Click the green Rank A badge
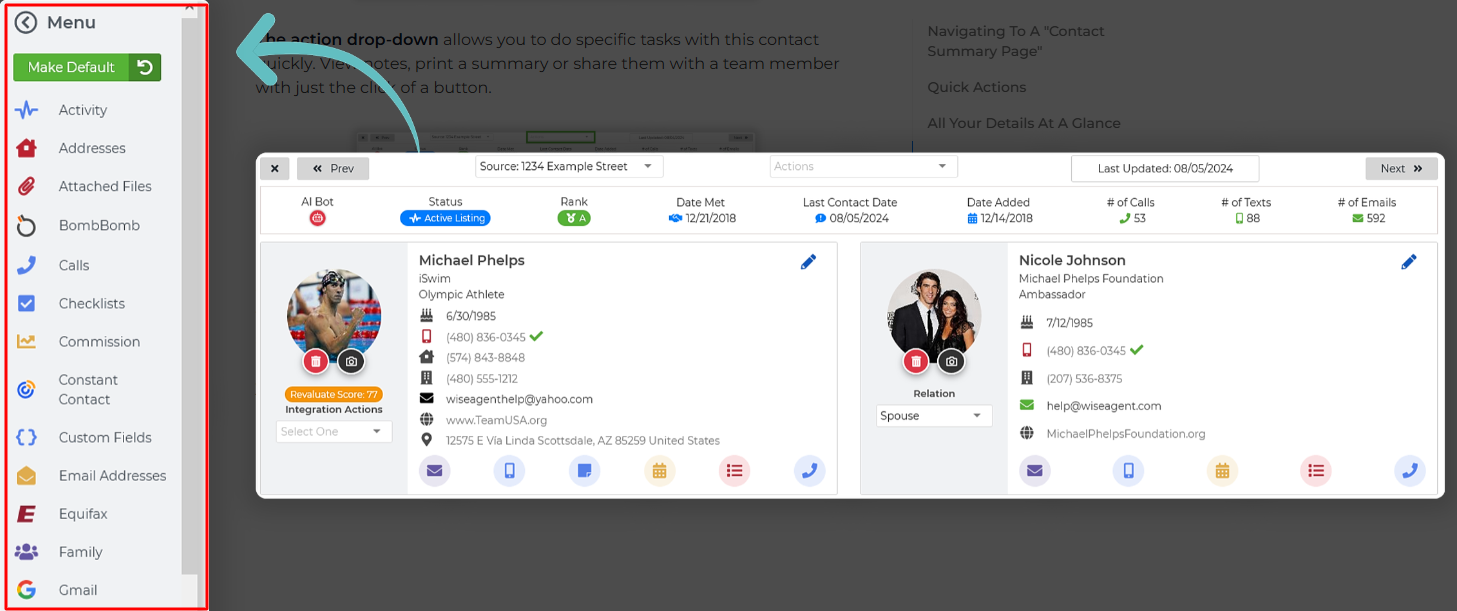The height and width of the screenshot is (611, 1457). [x=574, y=218]
